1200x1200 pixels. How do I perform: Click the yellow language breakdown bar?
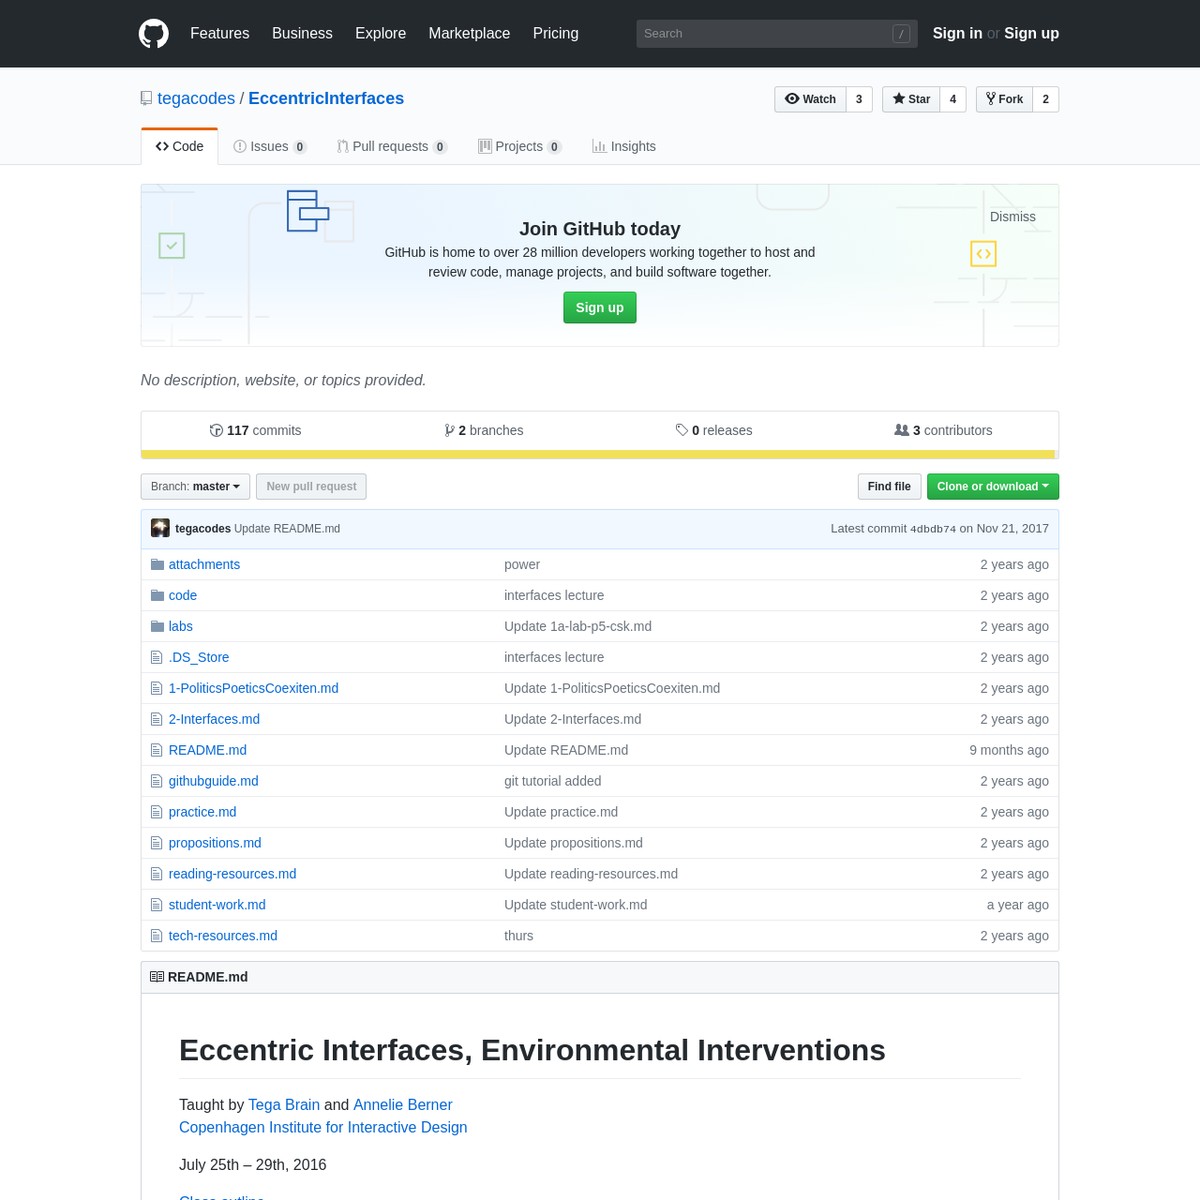tap(599, 454)
